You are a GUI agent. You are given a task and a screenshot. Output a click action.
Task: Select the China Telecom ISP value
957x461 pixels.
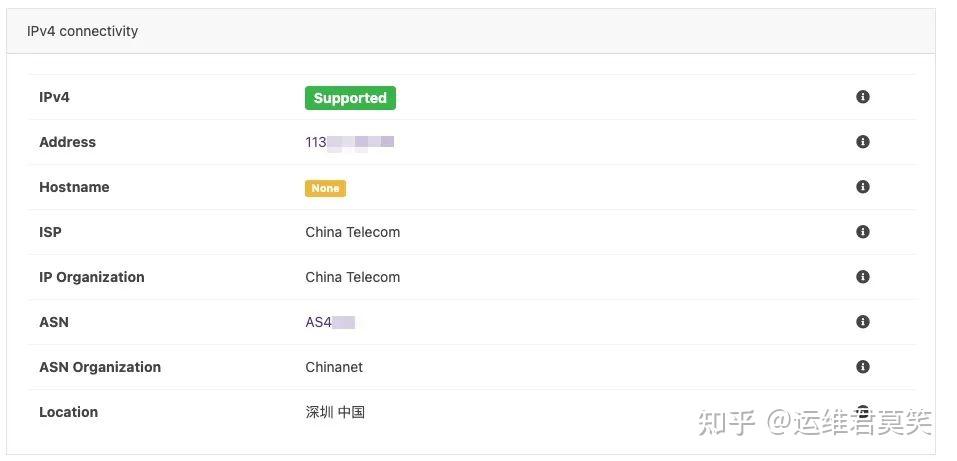tap(352, 232)
